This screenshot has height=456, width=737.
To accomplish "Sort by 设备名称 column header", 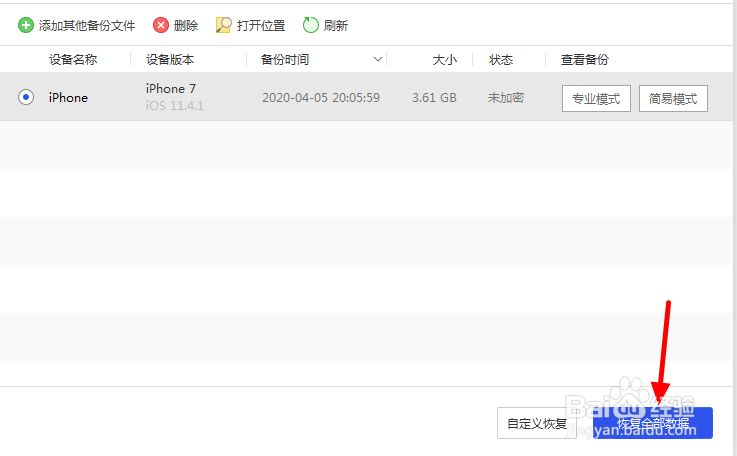I will [73, 60].
